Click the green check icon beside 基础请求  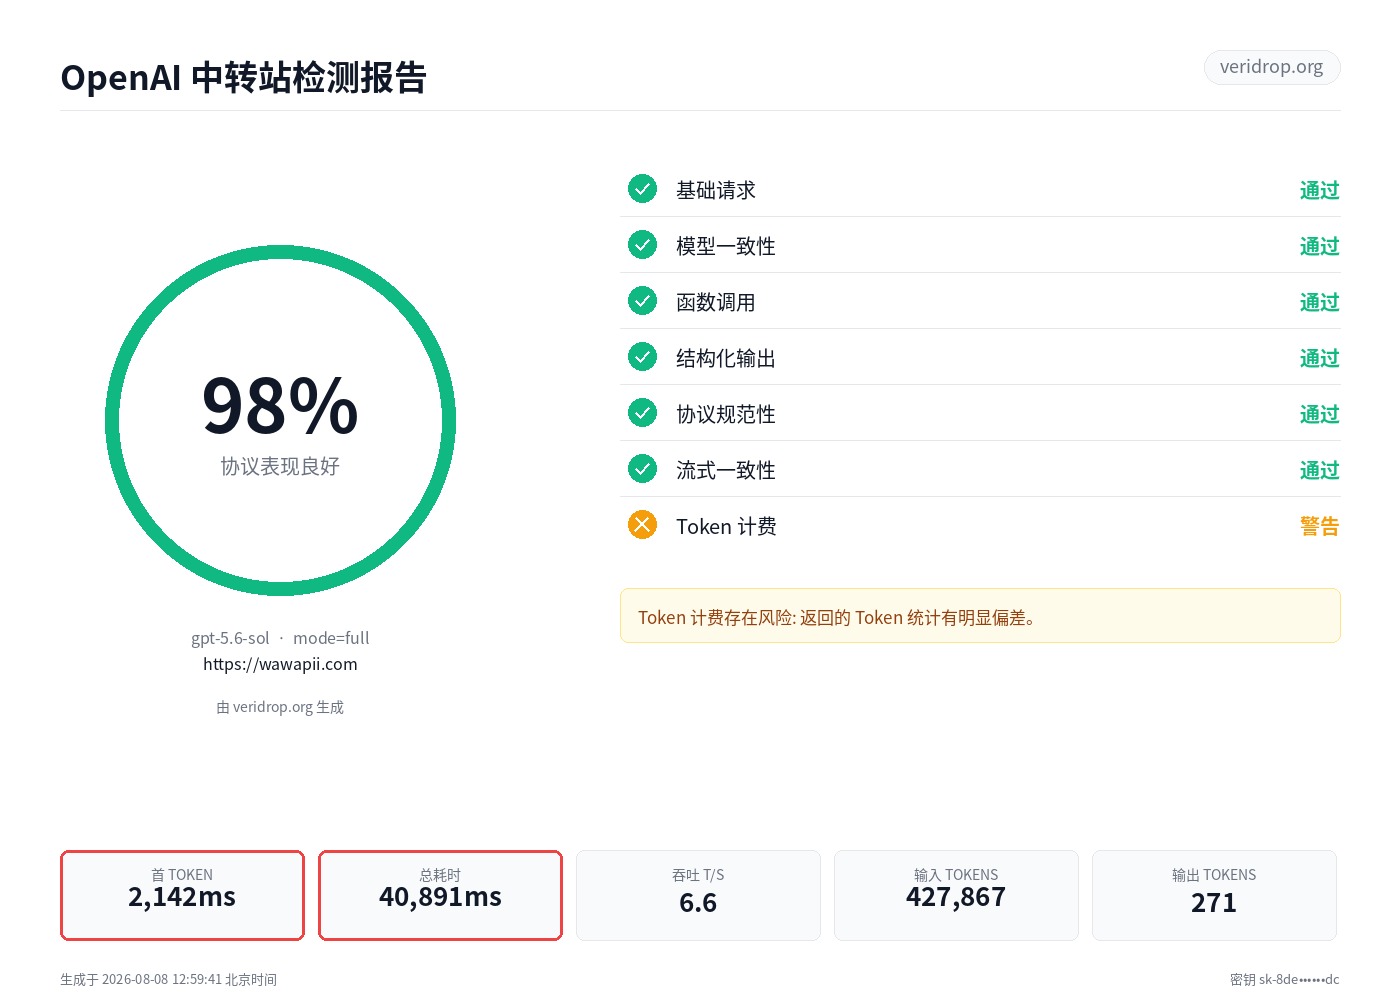pyautogui.click(x=642, y=189)
